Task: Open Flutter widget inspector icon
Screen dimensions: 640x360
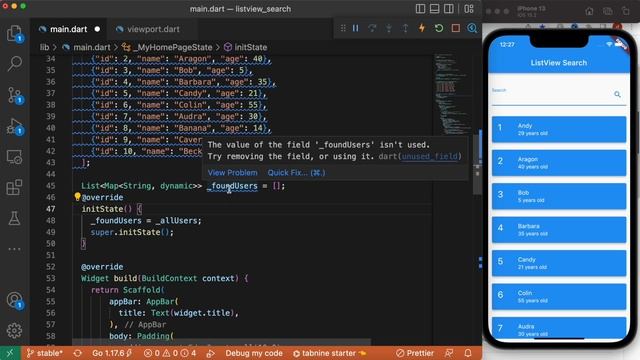Action: click(x=472, y=28)
